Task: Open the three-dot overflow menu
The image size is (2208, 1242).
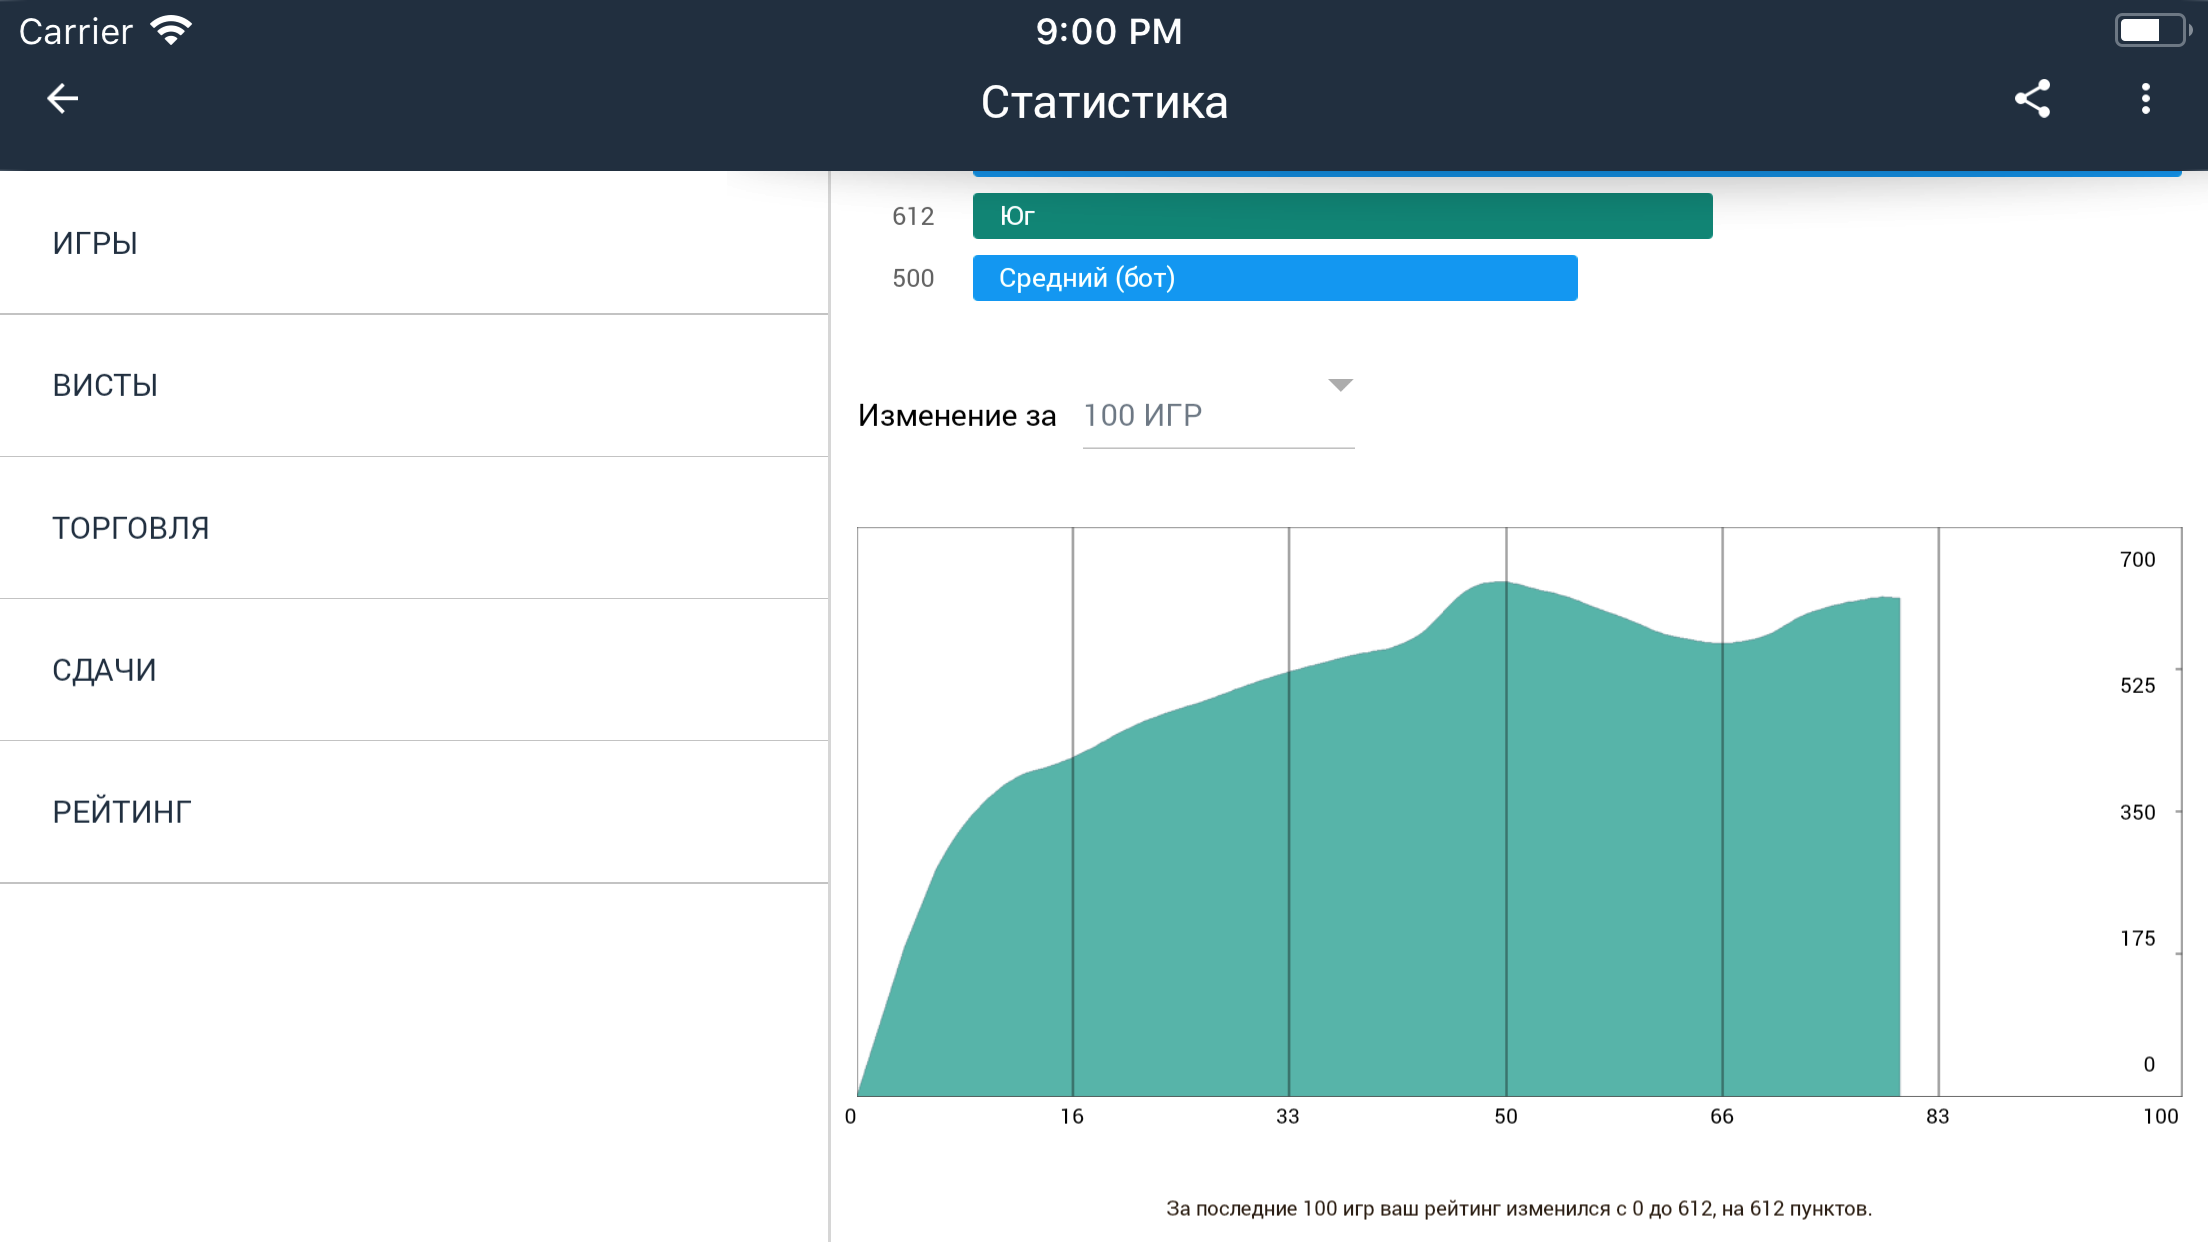Action: point(2145,99)
